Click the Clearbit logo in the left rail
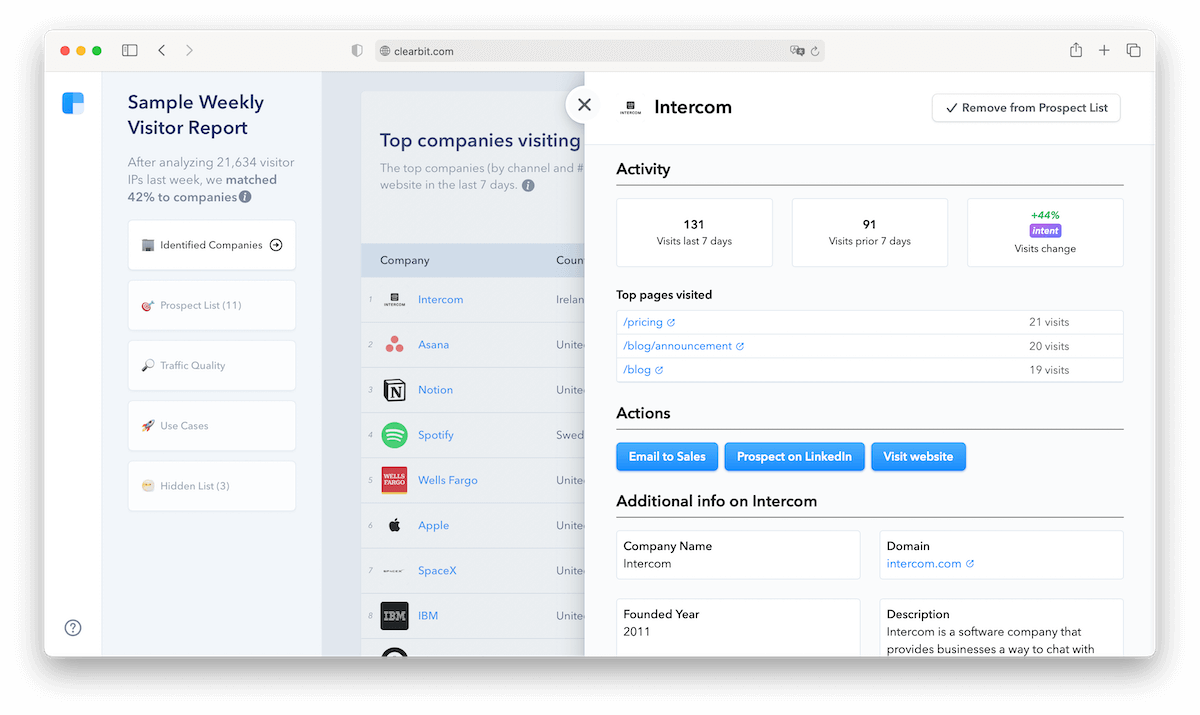 (73, 103)
